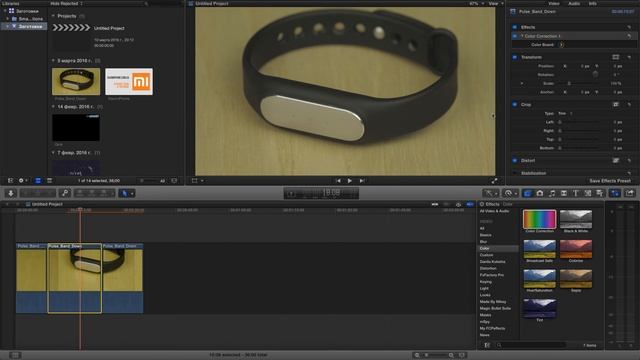Viewport: 640px width, 360px height.
Task: Toggle the browser sidebar icon
Action: coord(11,180)
